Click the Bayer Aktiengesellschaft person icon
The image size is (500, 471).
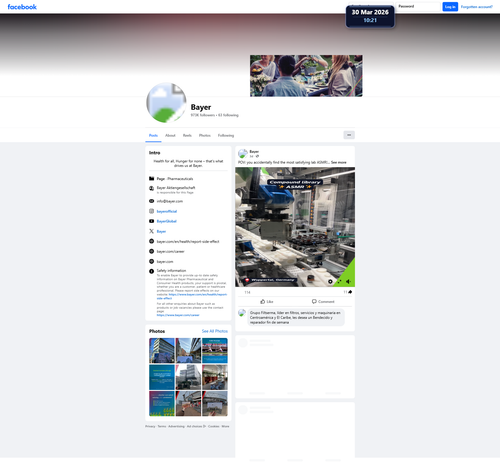pyautogui.click(x=151, y=188)
